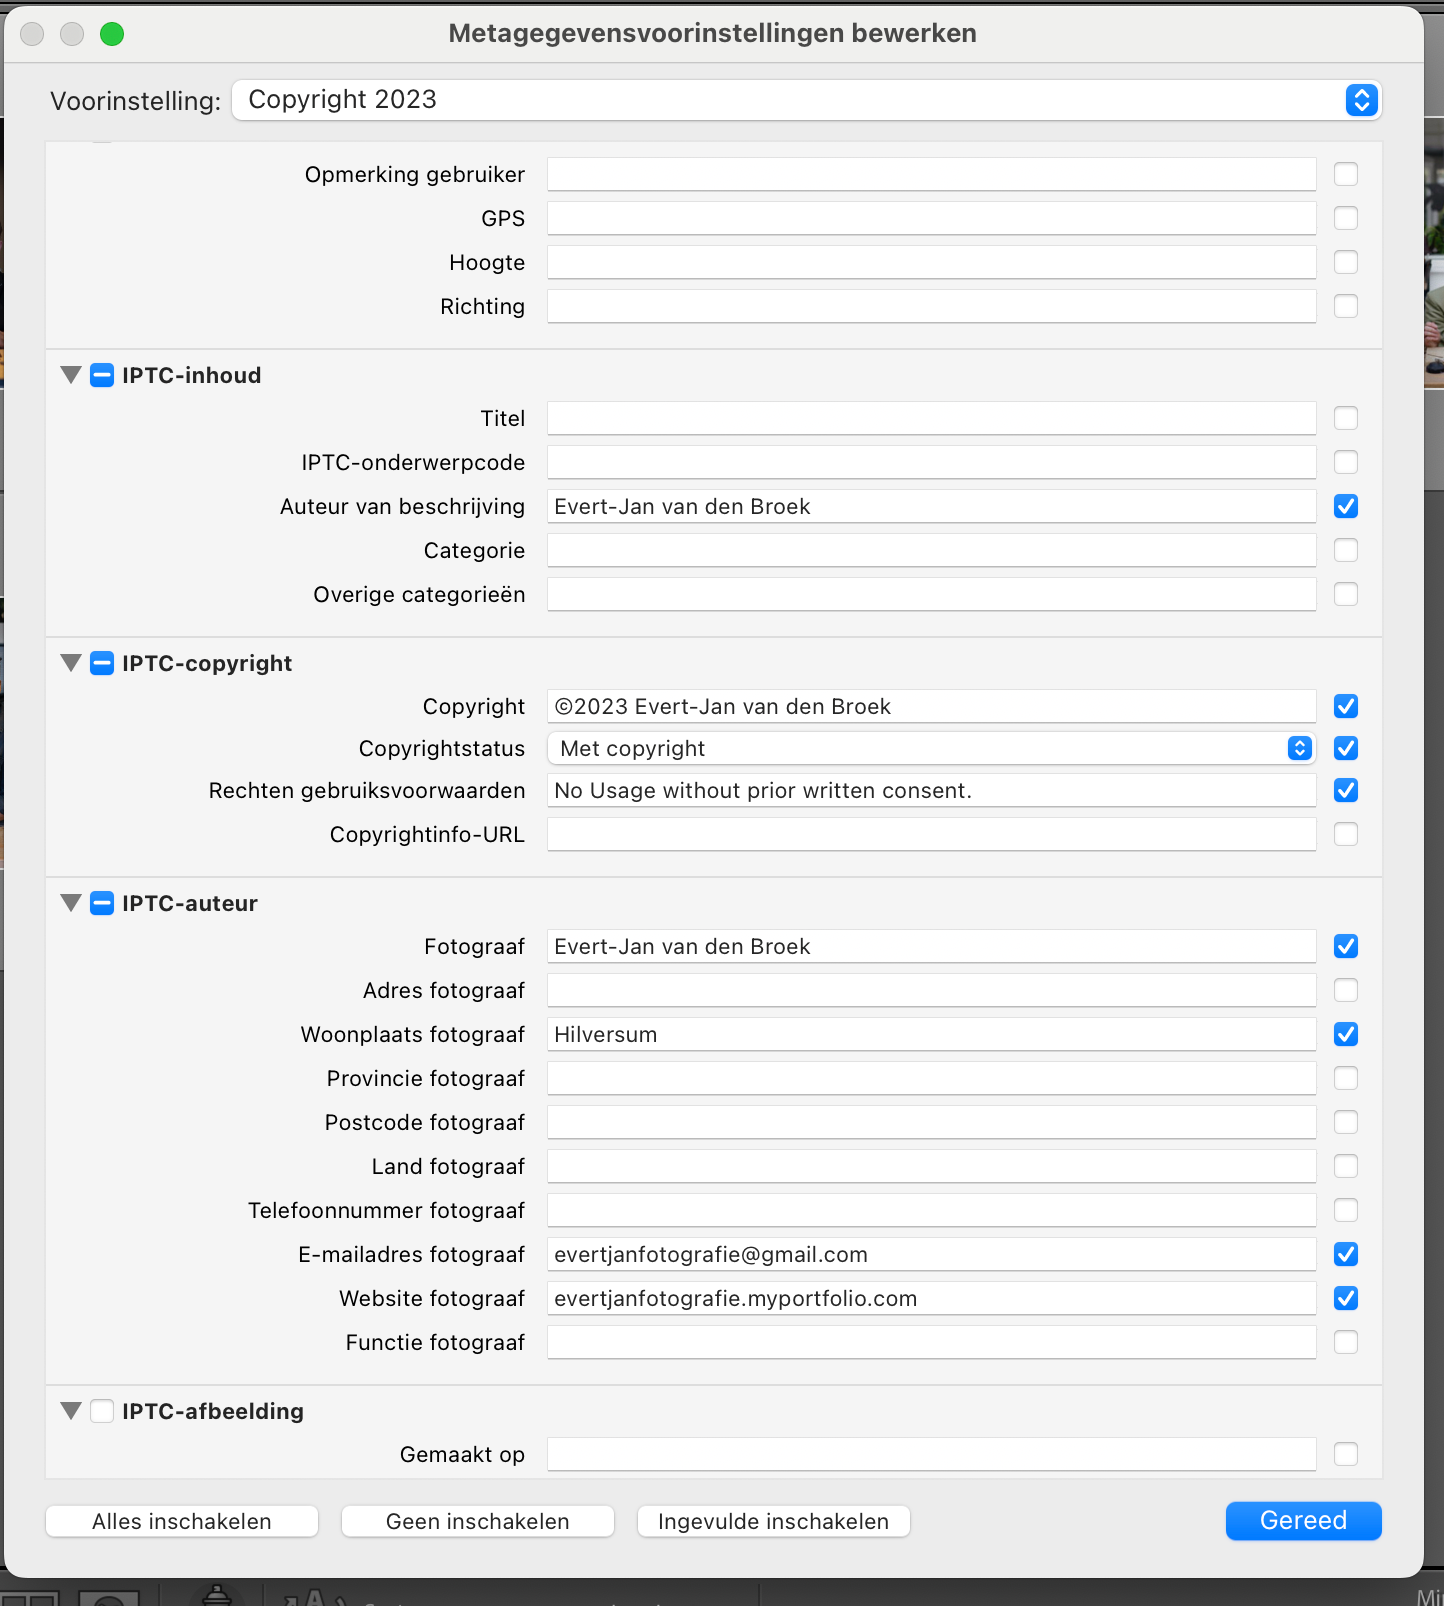Focus the Categorie input field
The height and width of the screenshot is (1606, 1444).
coord(931,550)
